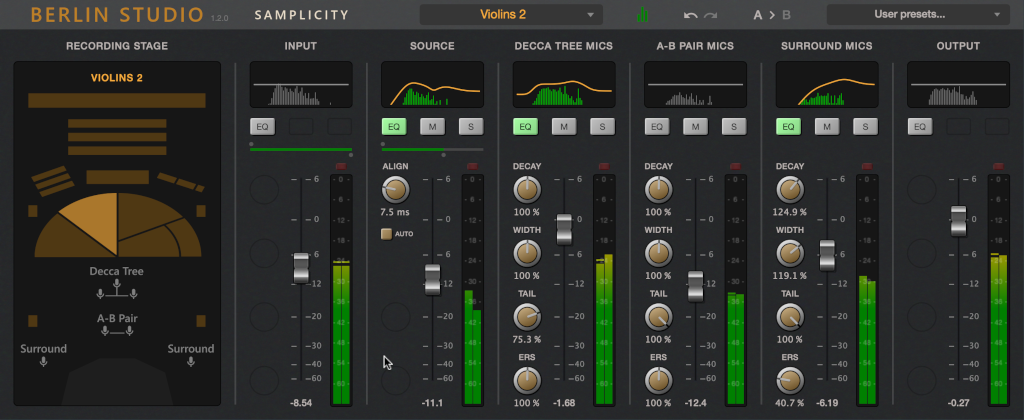Click the Source ALIGN knob
The image size is (1024, 420).
[396, 189]
